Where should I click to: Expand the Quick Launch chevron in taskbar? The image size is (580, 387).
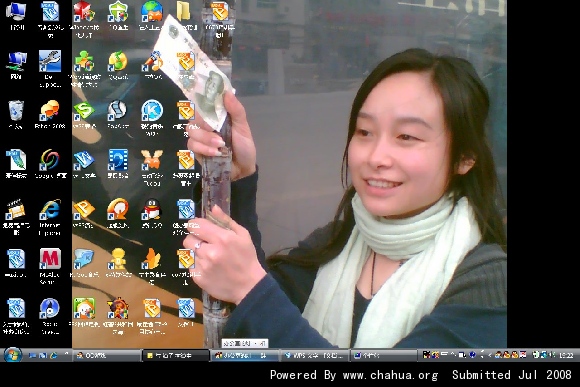pyautogui.click(x=66, y=354)
